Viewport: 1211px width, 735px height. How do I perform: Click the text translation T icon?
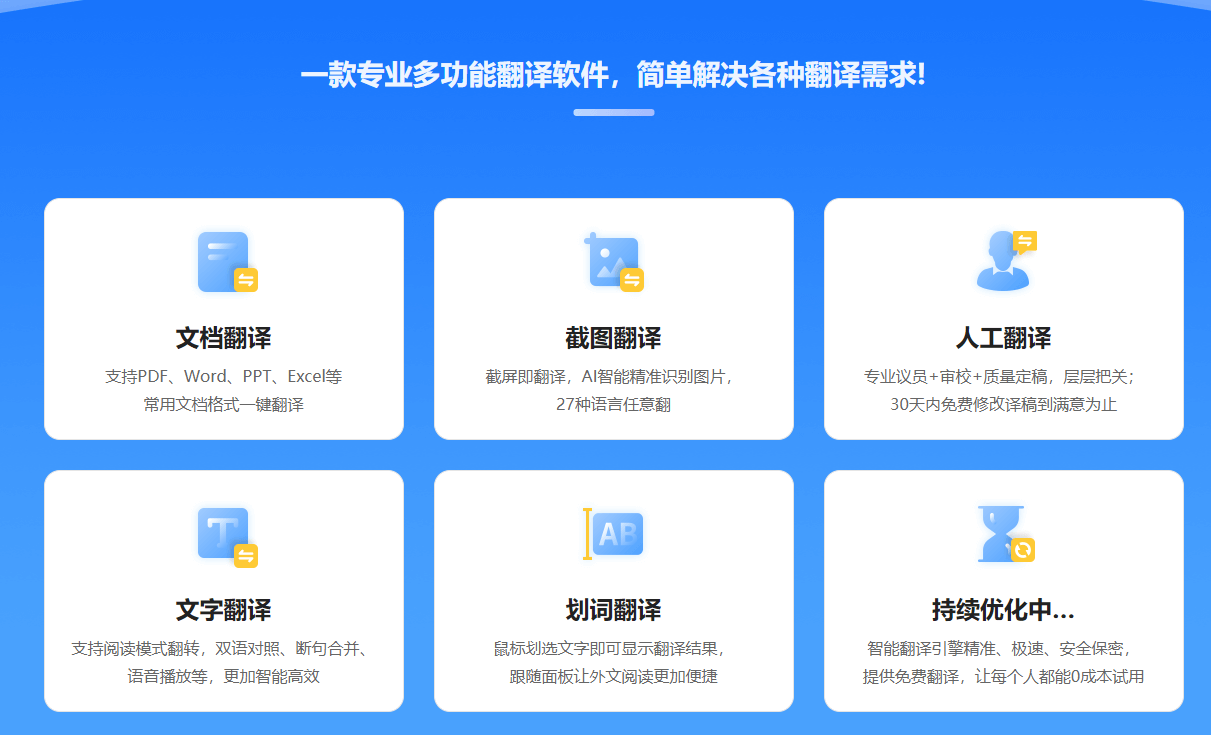(x=222, y=533)
